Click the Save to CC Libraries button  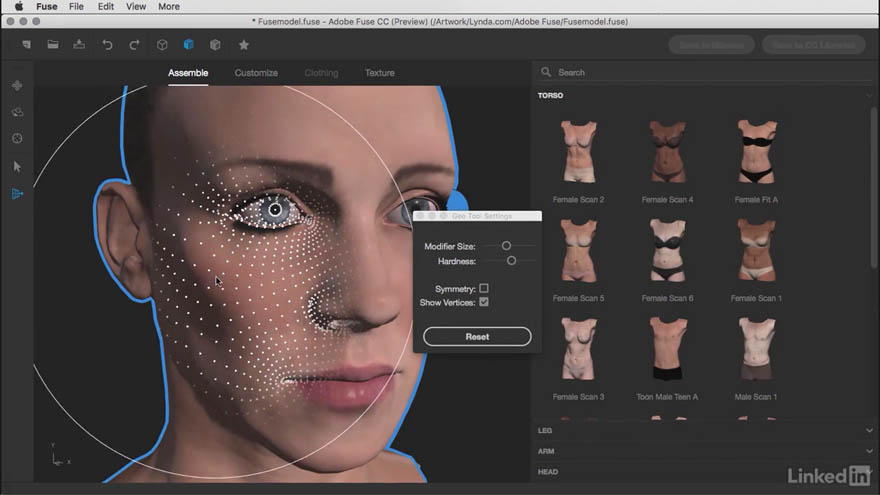coord(813,45)
